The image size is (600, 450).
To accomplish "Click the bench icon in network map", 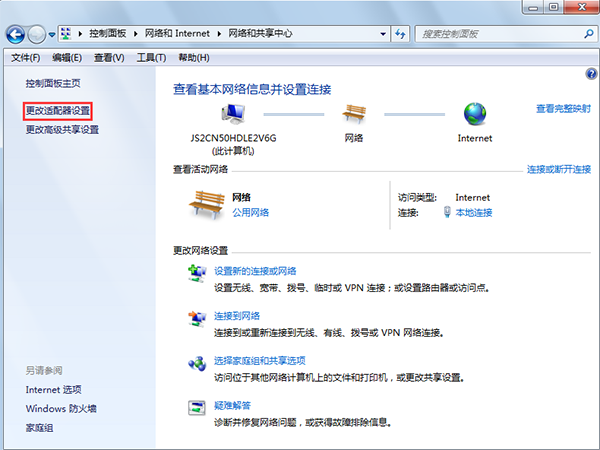I will click(x=354, y=114).
